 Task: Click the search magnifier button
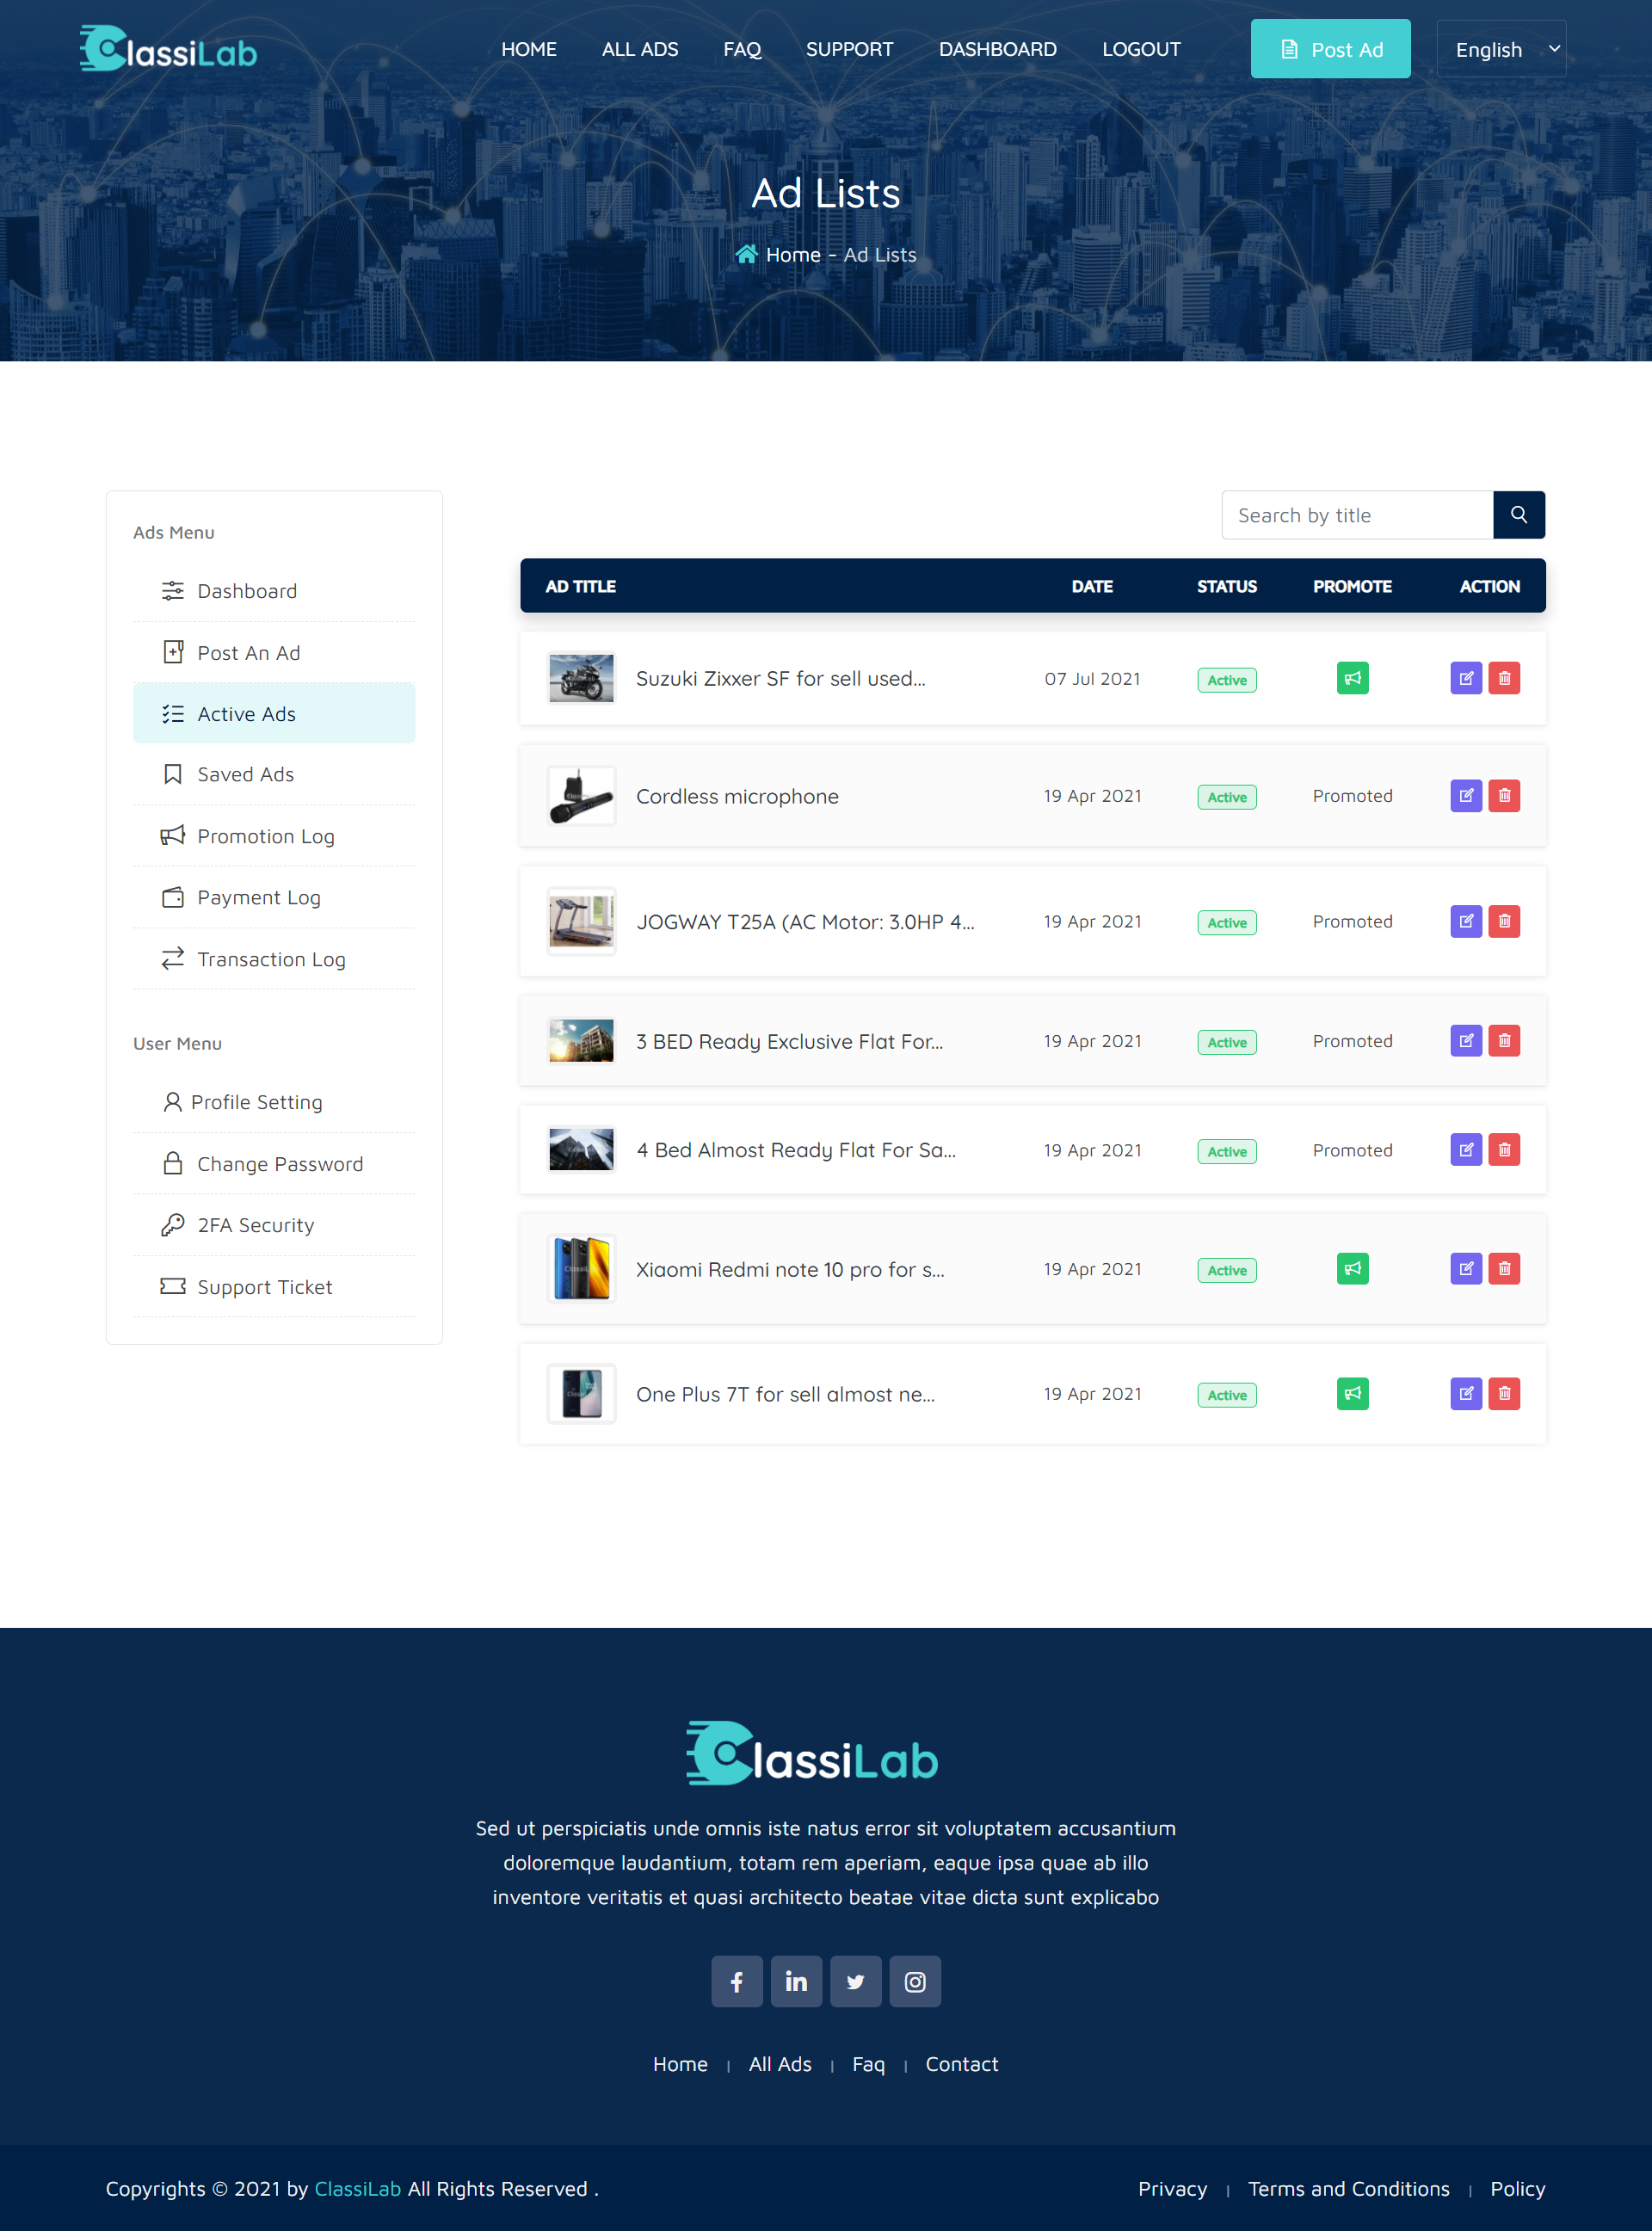[x=1518, y=515]
